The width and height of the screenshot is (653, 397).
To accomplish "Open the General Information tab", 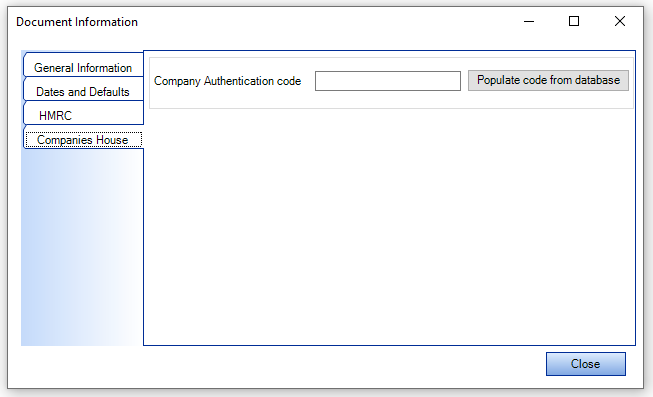I will 83,65.
